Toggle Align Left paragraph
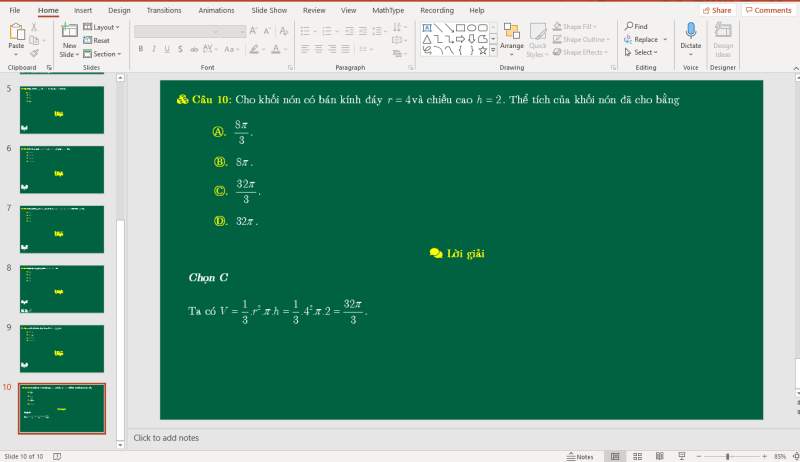This screenshot has width=800, height=462. (305, 49)
